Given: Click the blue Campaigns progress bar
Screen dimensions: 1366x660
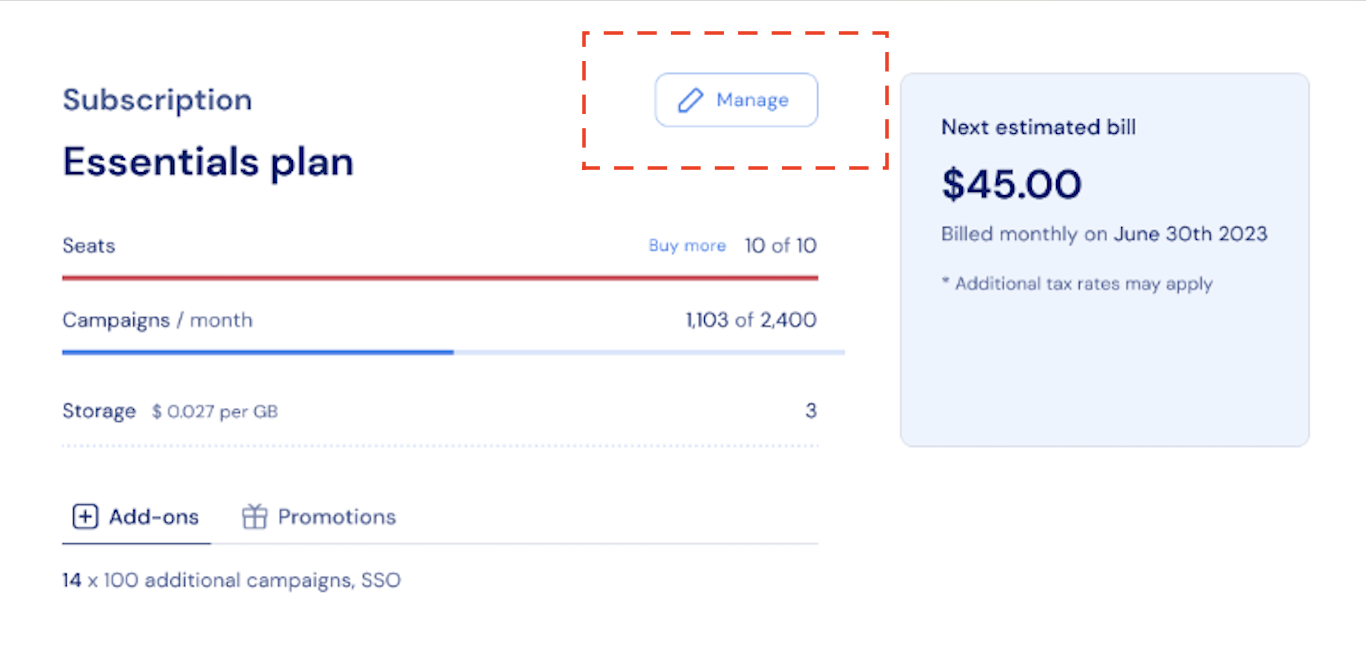Looking at the screenshot, I should pos(258,352).
